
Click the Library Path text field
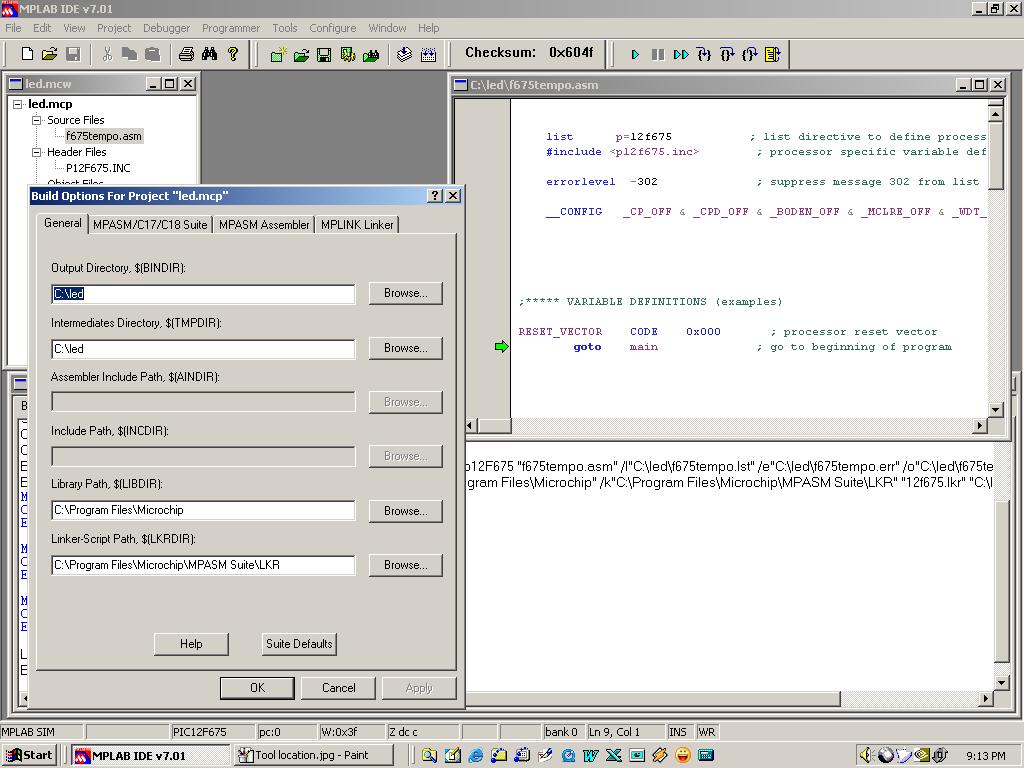pos(203,510)
